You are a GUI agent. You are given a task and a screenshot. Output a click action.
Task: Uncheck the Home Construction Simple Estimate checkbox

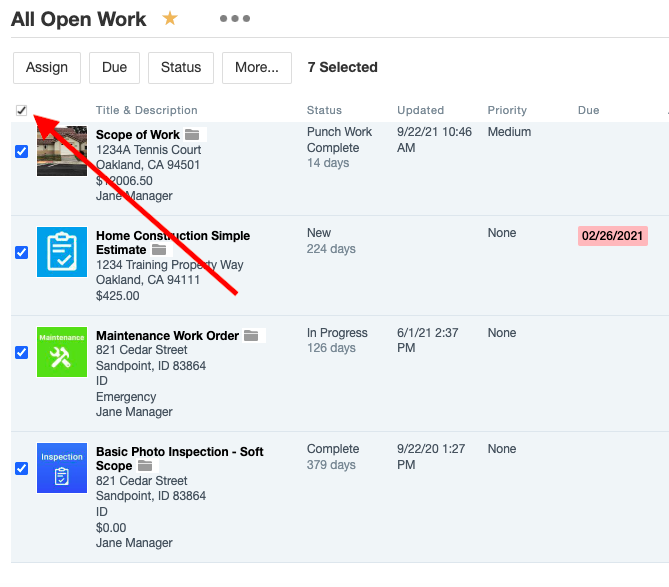pyautogui.click(x=22, y=252)
